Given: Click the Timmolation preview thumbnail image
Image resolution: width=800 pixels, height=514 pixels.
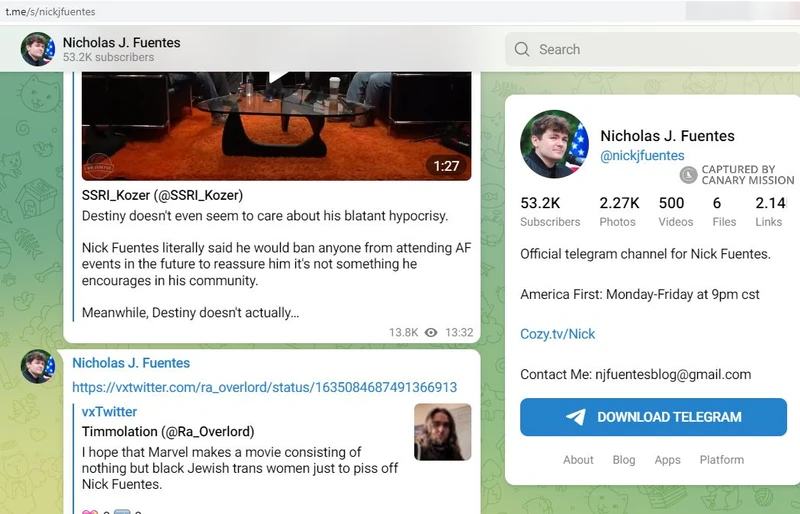Looking at the screenshot, I should pyautogui.click(x=442, y=432).
